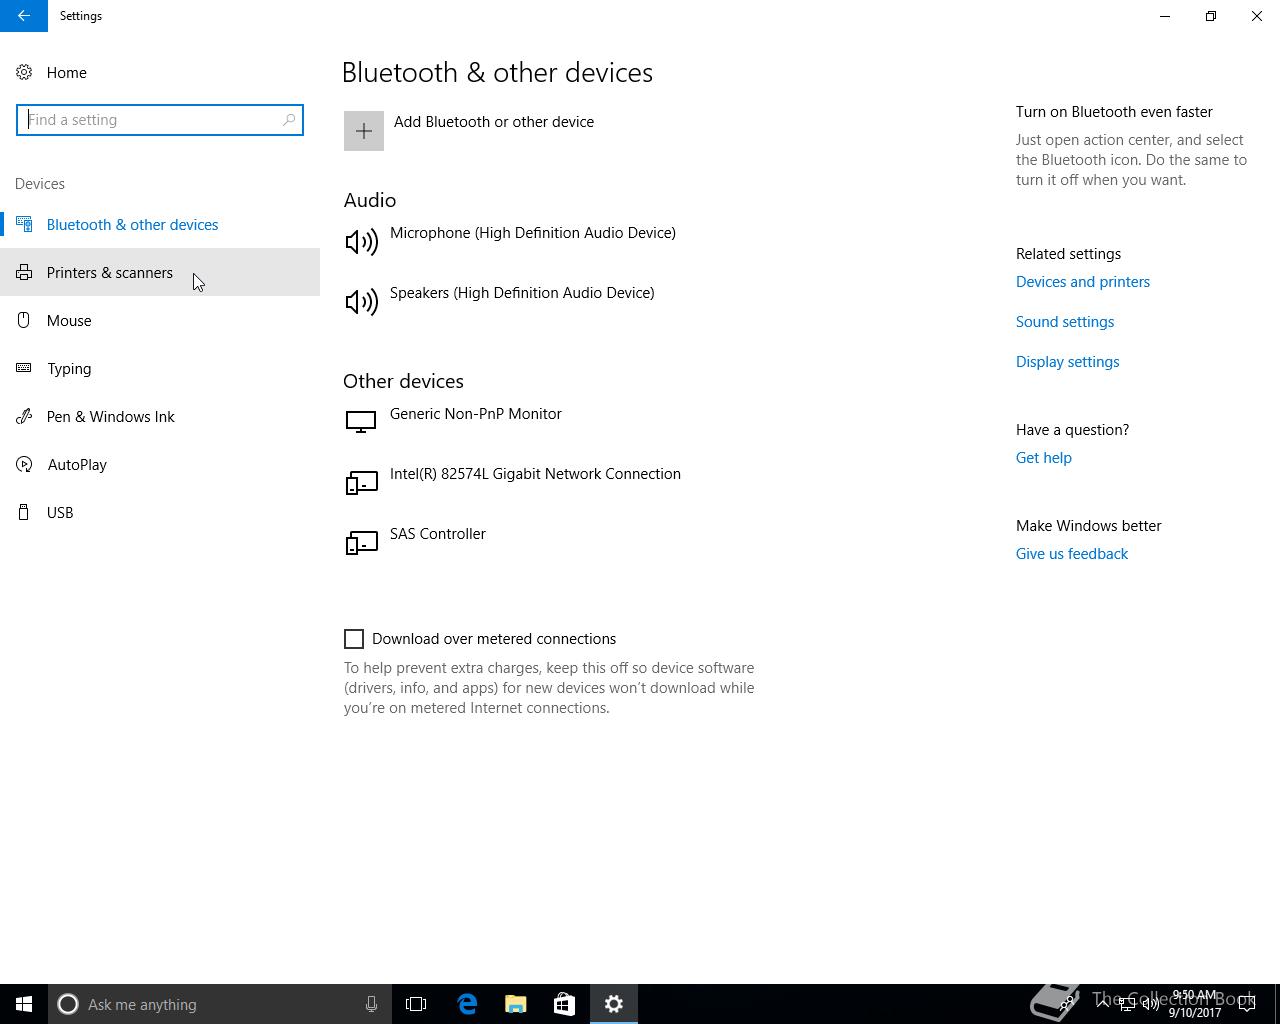Select Bluetooth & other devices menu item
Image resolution: width=1280 pixels, height=1024 pixels.
click(160, 225)
